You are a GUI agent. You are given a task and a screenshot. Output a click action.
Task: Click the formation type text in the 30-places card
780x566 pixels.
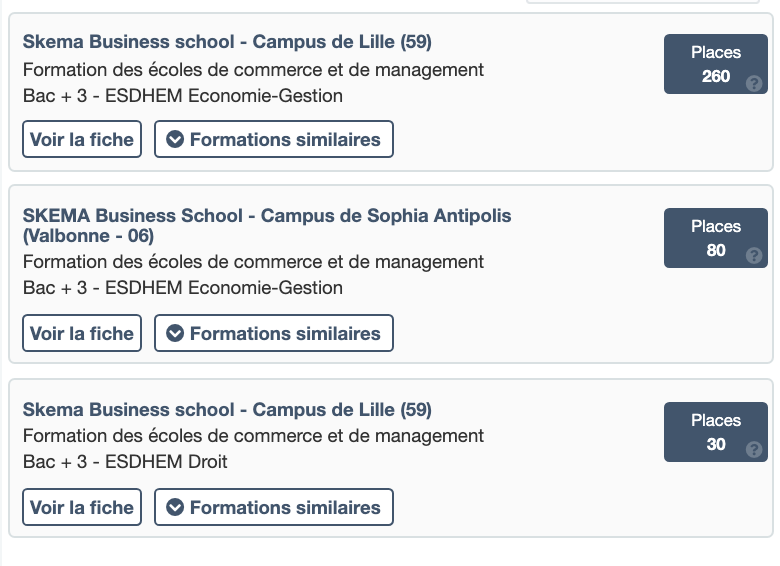point(253,436)
